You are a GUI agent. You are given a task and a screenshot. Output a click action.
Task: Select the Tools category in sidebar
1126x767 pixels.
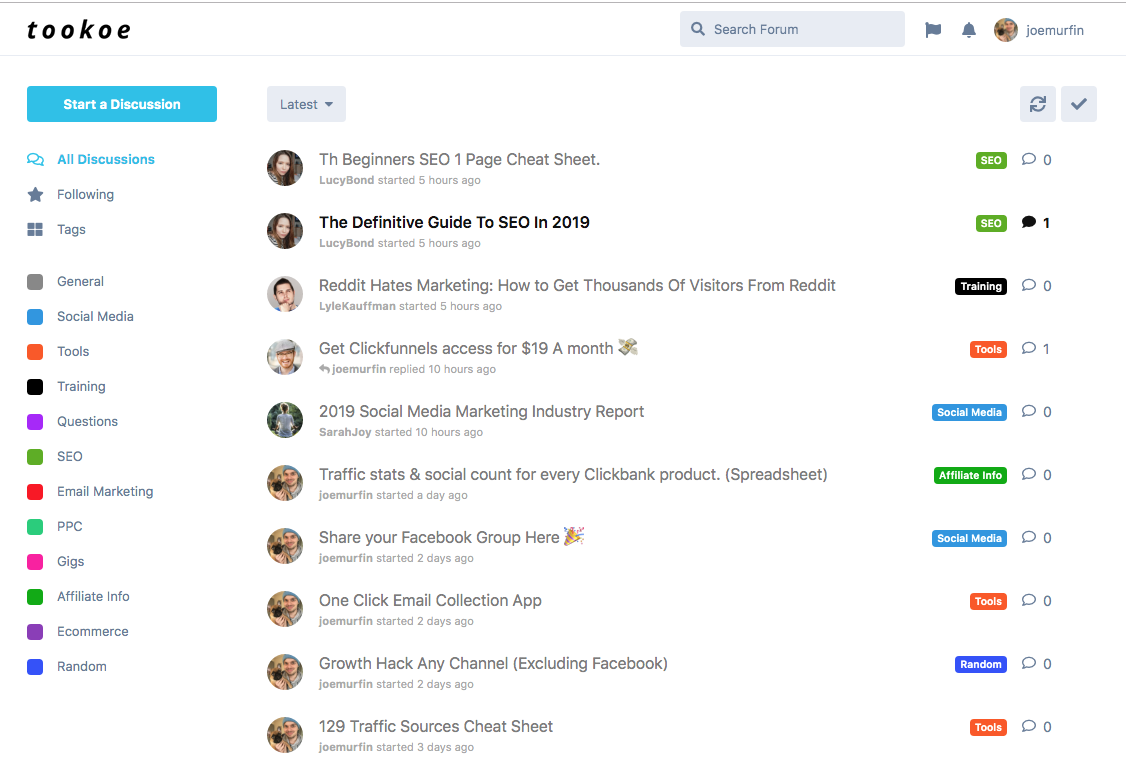tap(72, 351)
